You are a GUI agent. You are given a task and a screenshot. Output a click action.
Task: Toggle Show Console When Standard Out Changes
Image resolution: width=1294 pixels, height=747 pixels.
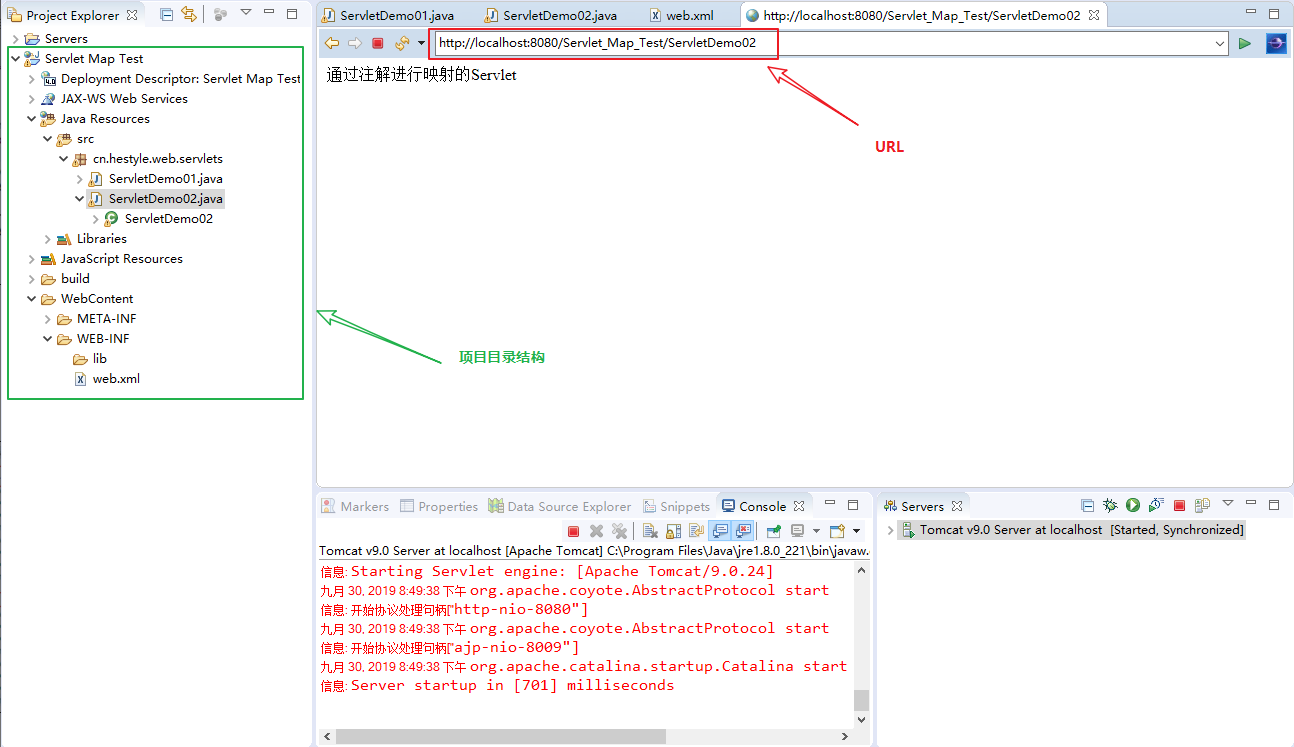[x=719, y=530]
